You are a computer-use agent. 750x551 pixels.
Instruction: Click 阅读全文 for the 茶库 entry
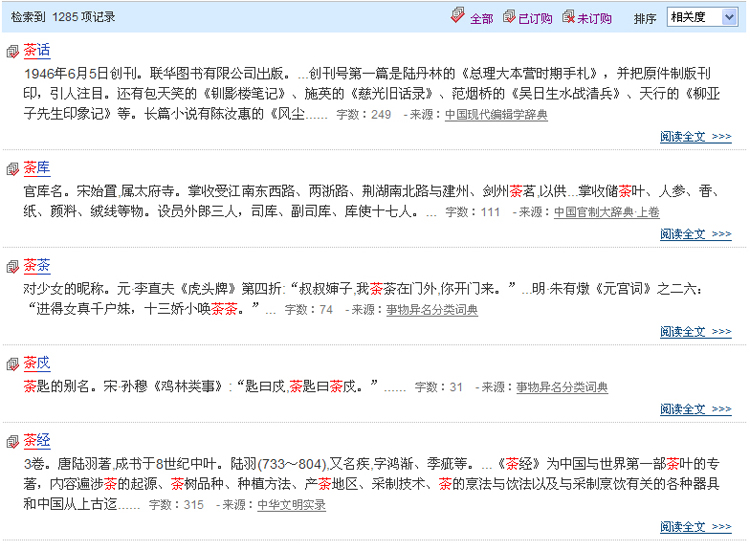tap(695, 235)
